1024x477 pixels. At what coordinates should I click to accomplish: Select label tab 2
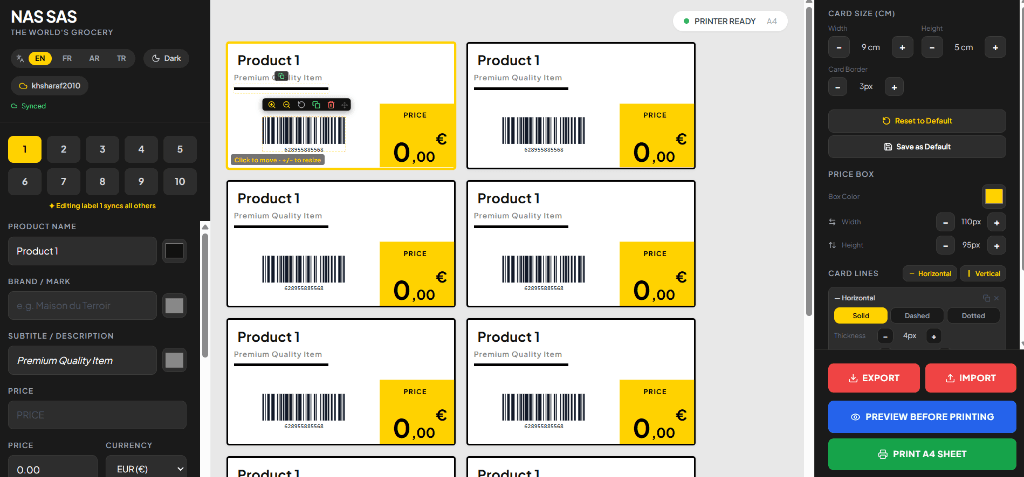[x=63, y=150]
